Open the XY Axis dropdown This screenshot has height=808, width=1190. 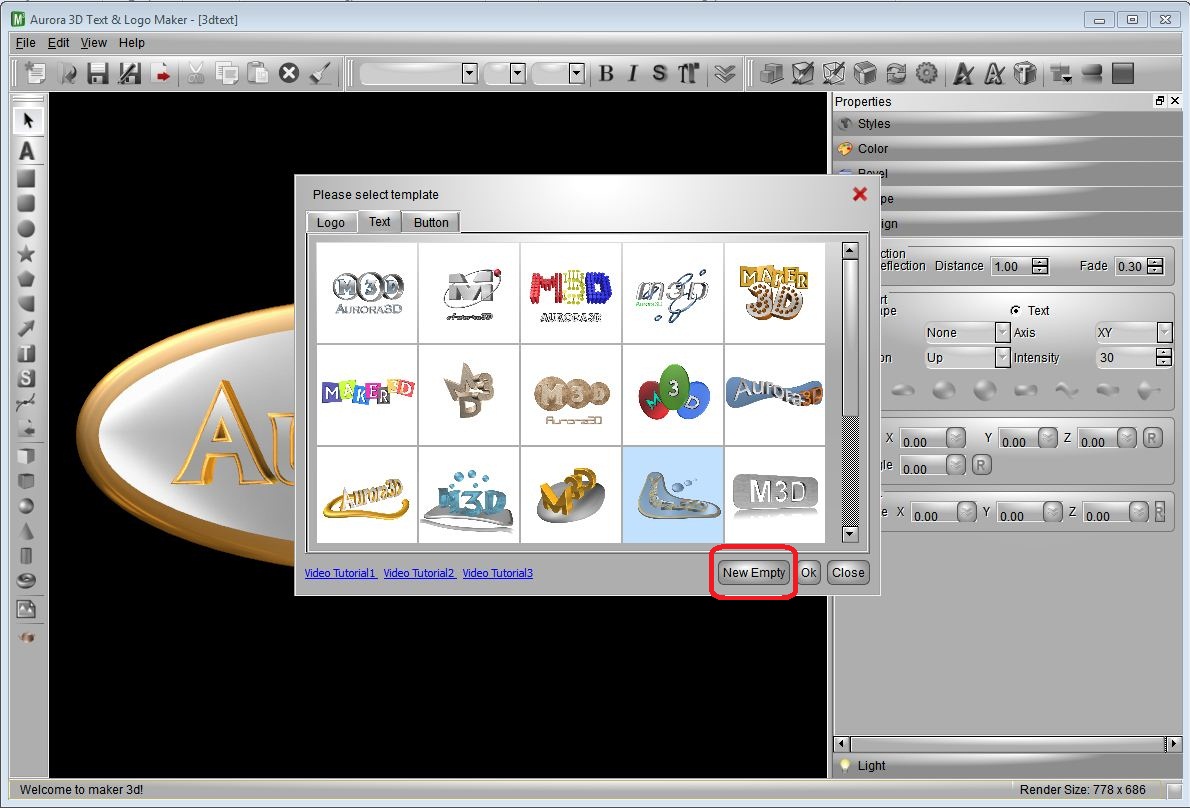coord(1161,332)
